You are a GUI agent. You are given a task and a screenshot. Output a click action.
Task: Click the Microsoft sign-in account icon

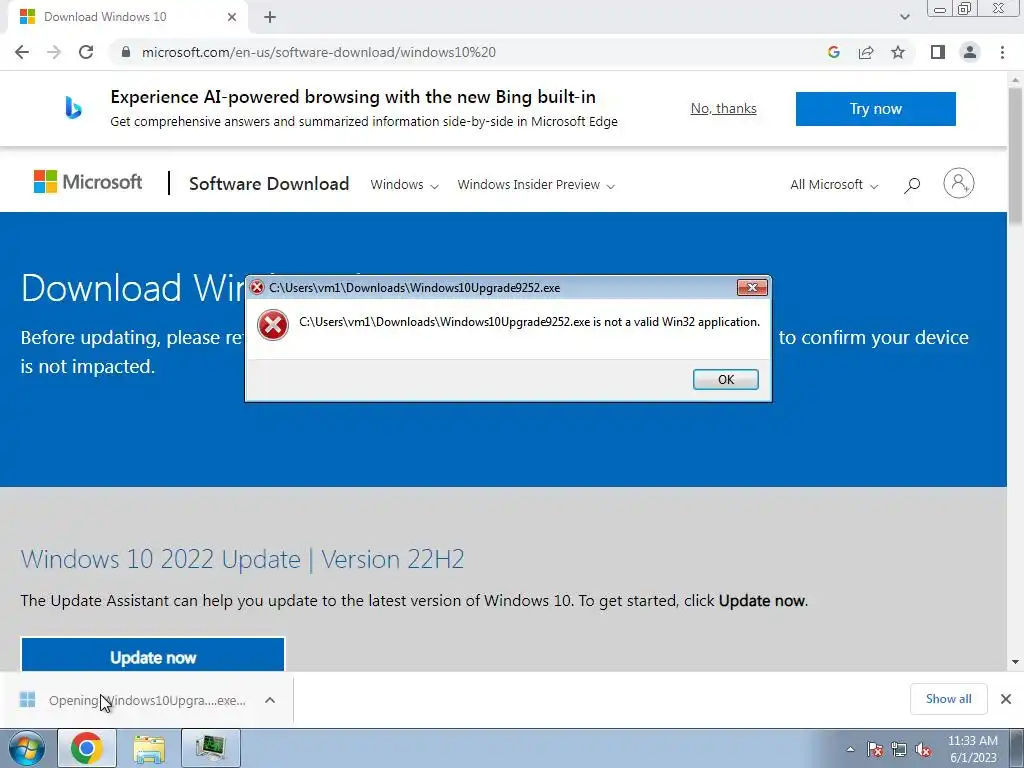pos(959,184)
